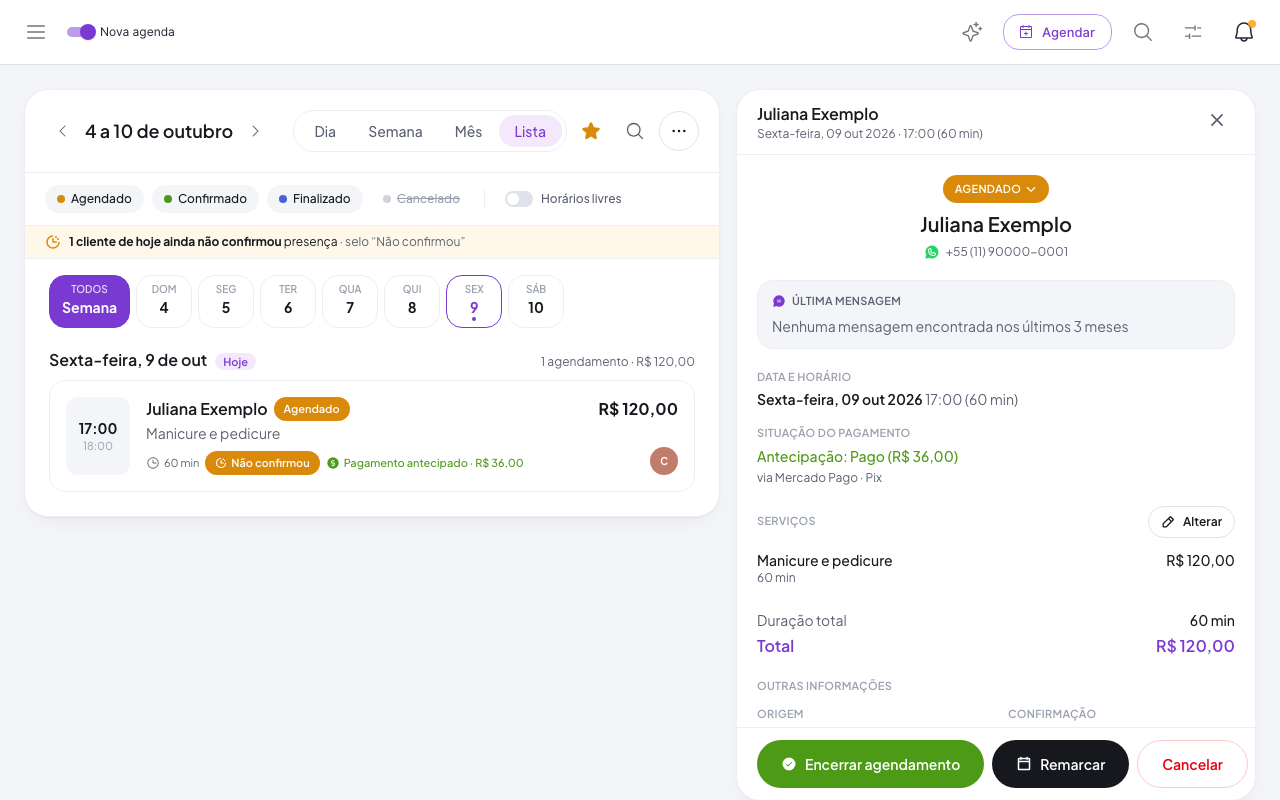Click phone number +55 (11) 90000-0001
1280x800 pixels.
coord(1007,252)
